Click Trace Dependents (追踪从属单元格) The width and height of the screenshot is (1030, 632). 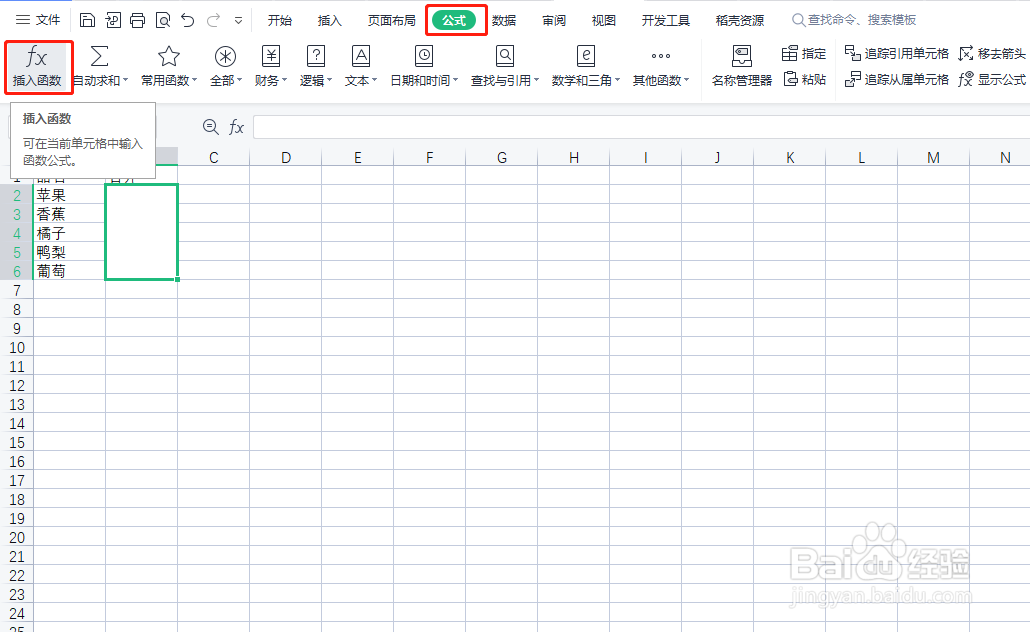pos(897,79)
